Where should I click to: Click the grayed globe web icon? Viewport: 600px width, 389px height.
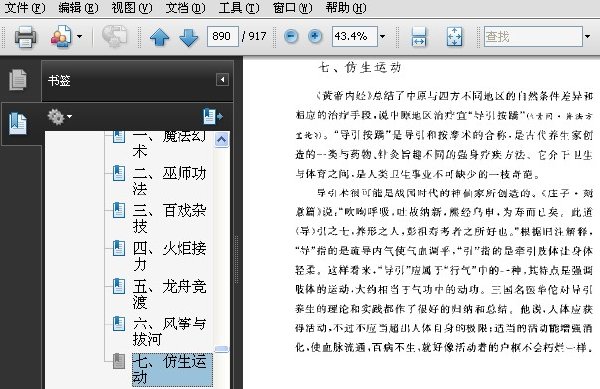click(114, 36)
